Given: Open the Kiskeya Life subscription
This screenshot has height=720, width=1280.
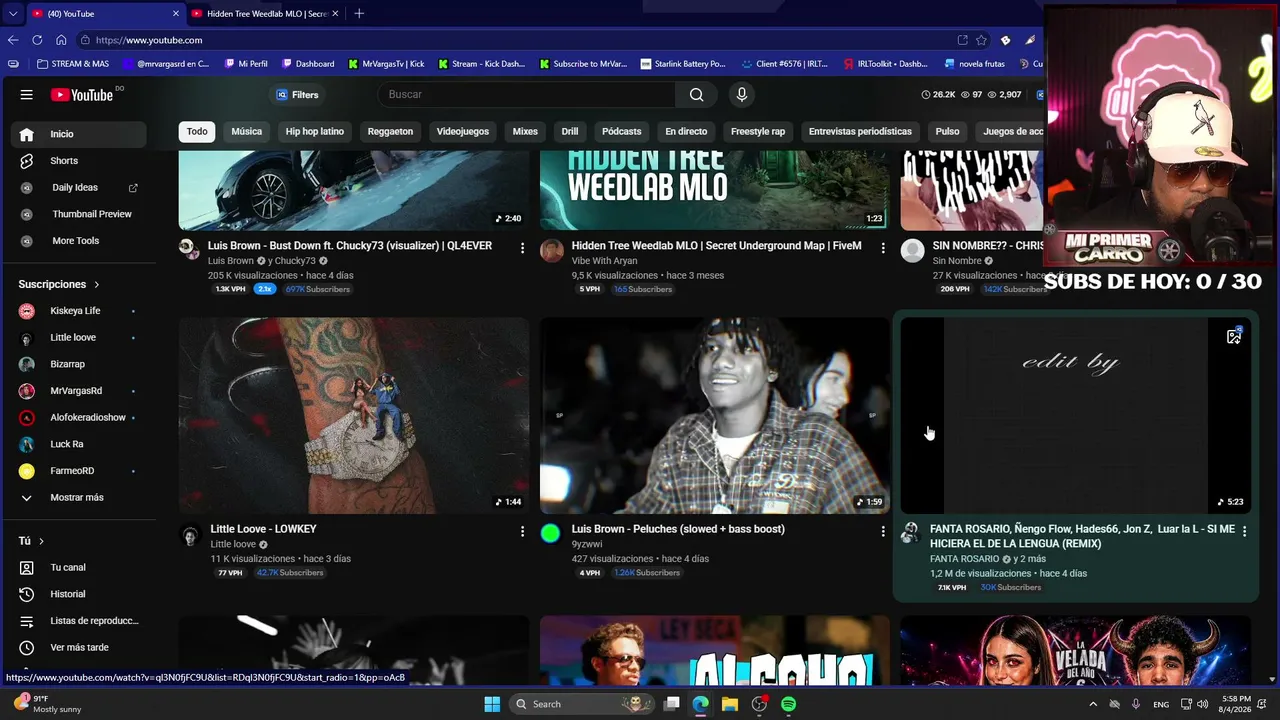Looking at the screenshot, I should click(78, 311).
